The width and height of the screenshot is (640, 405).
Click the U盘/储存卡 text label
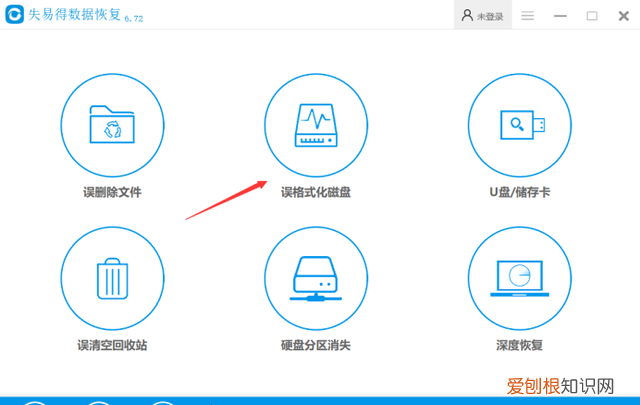click(520, 192)
